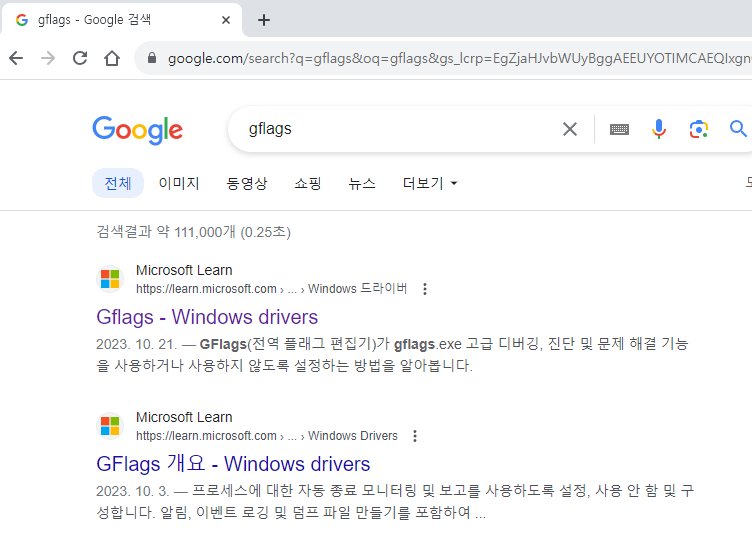Screen dimensions: 752x539
Task: Open the Gflags - Windows drivers link
Action: [207, 317]
